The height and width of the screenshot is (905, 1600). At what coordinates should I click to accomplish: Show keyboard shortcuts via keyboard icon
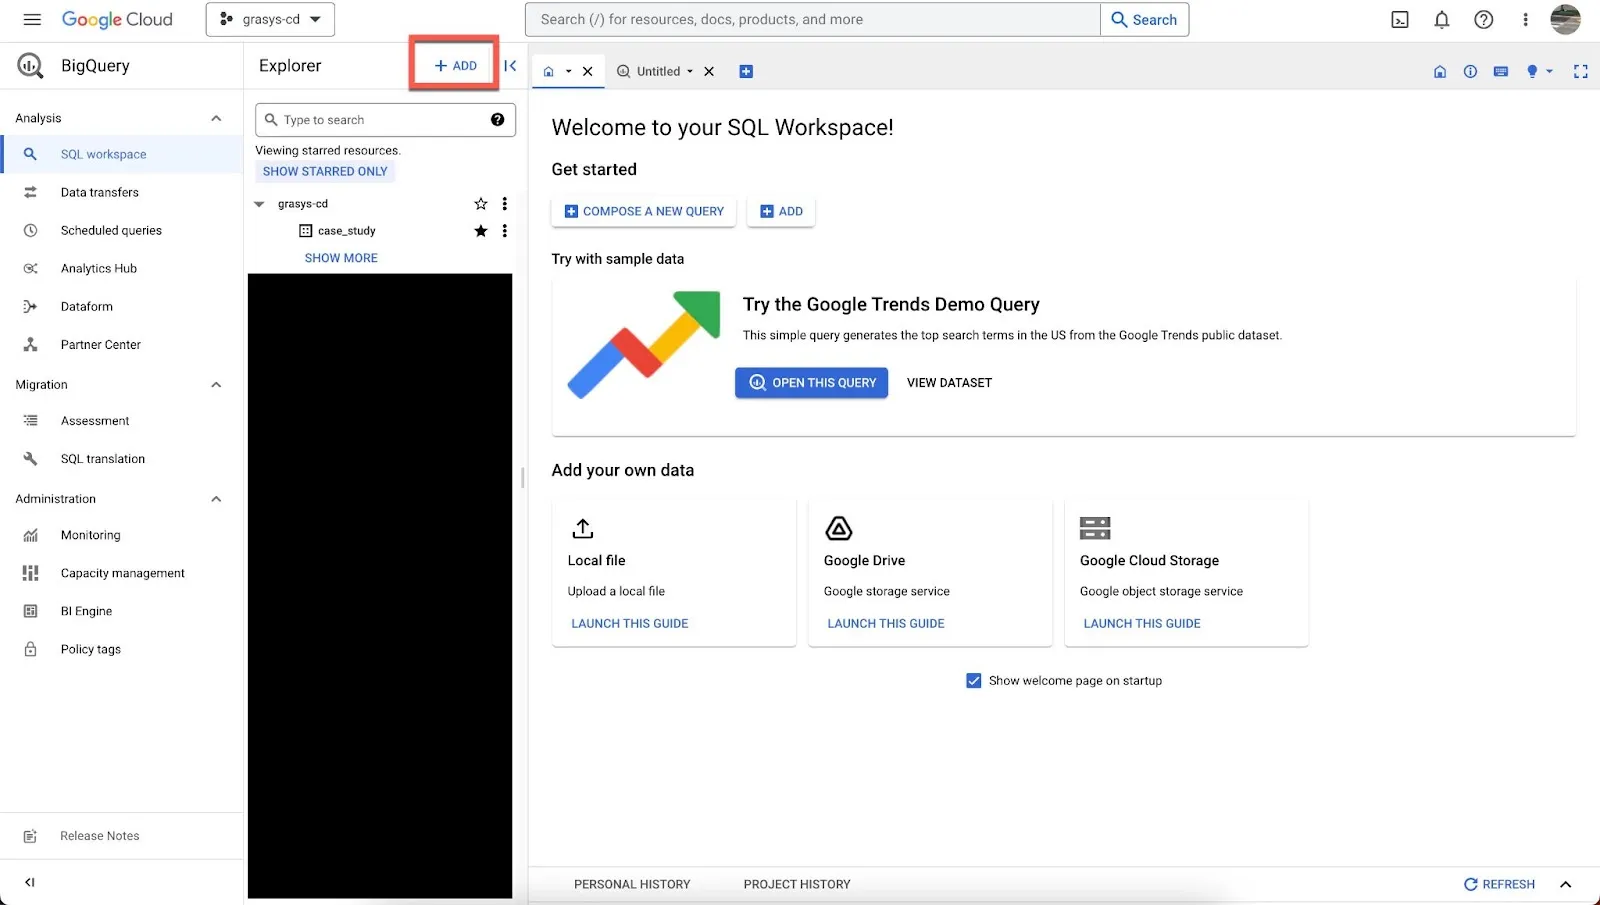(1501, 72)
